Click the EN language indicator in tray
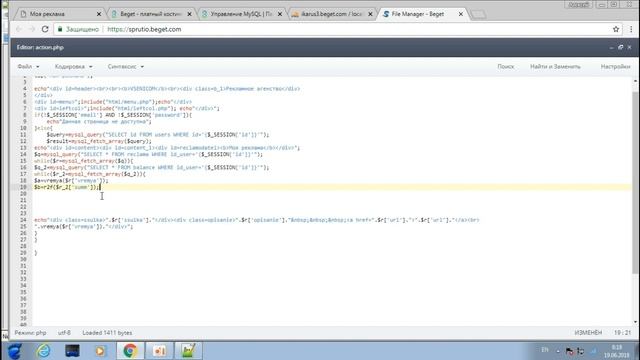Image resolution: width=640 pixels, height=360 pixels. [545, 350]
